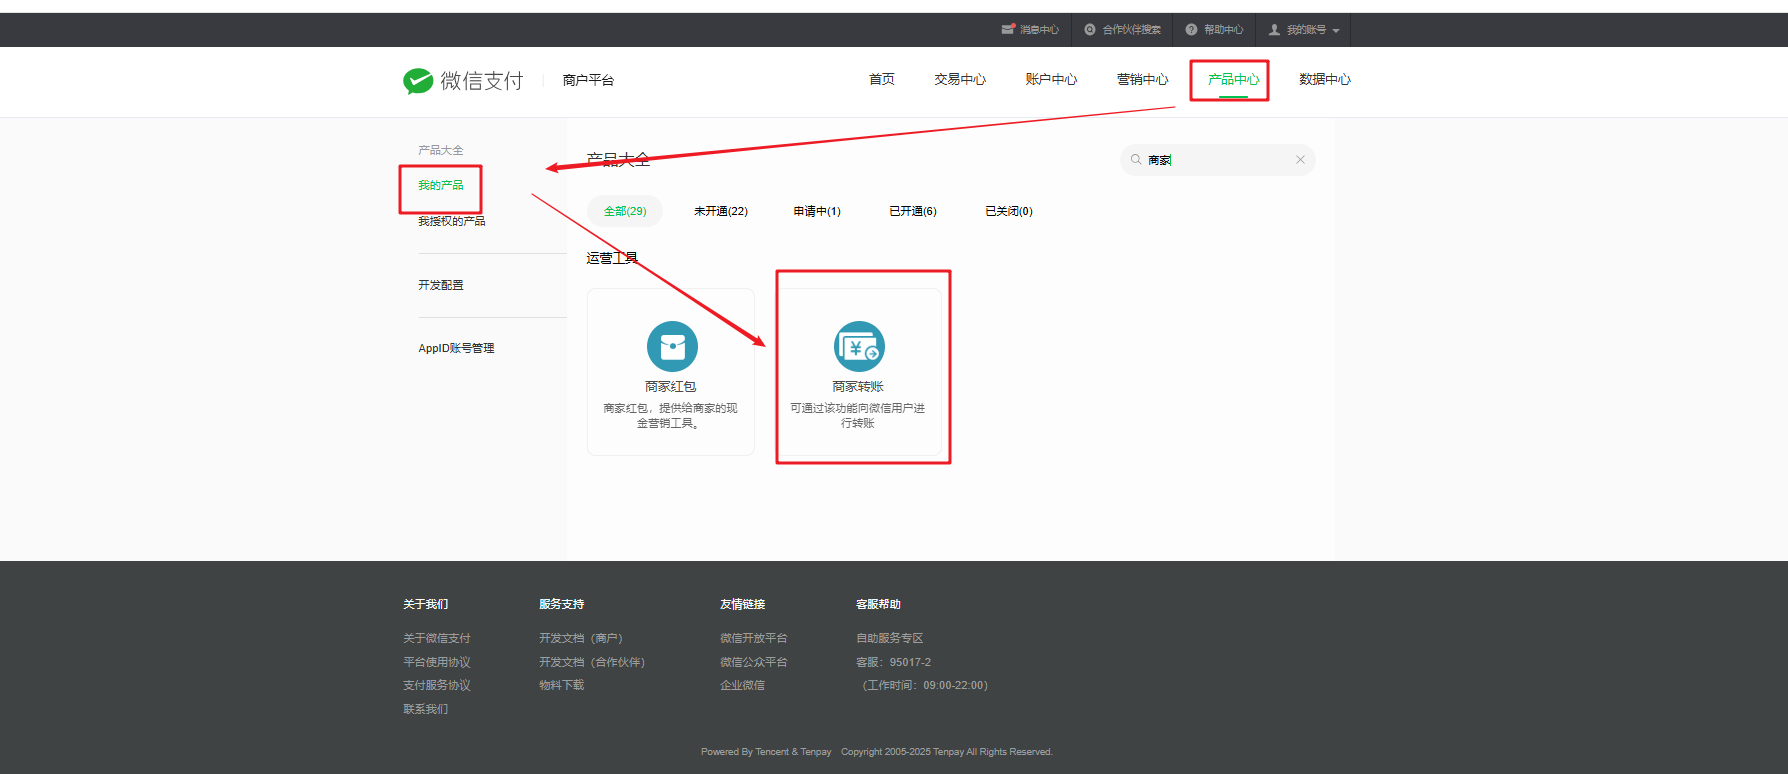This screenshot has width=1788, height=774.
Task: Open 帮助中心 help icon in top bar
Action: point(1191,30)
